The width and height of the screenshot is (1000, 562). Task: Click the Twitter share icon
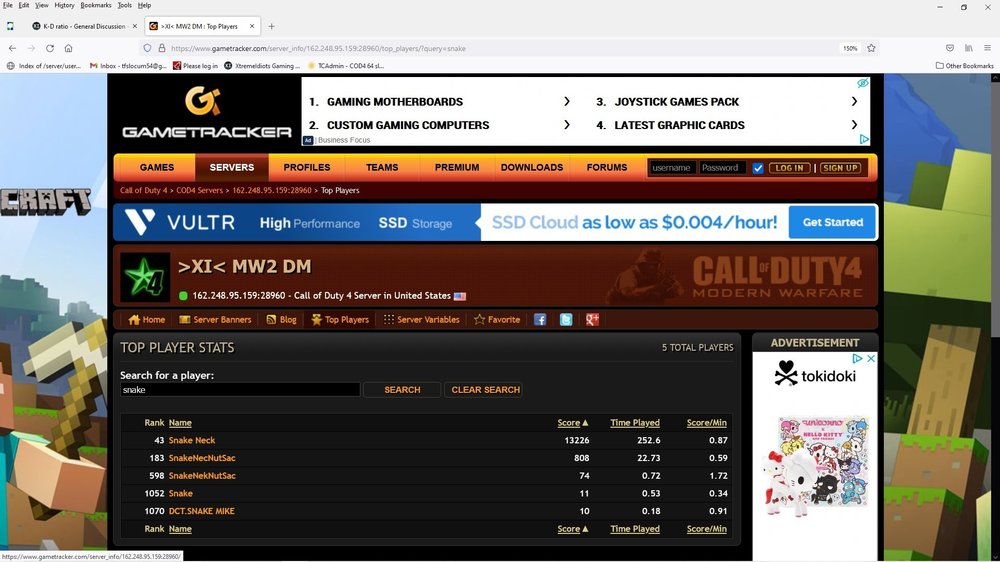[566, 320]
